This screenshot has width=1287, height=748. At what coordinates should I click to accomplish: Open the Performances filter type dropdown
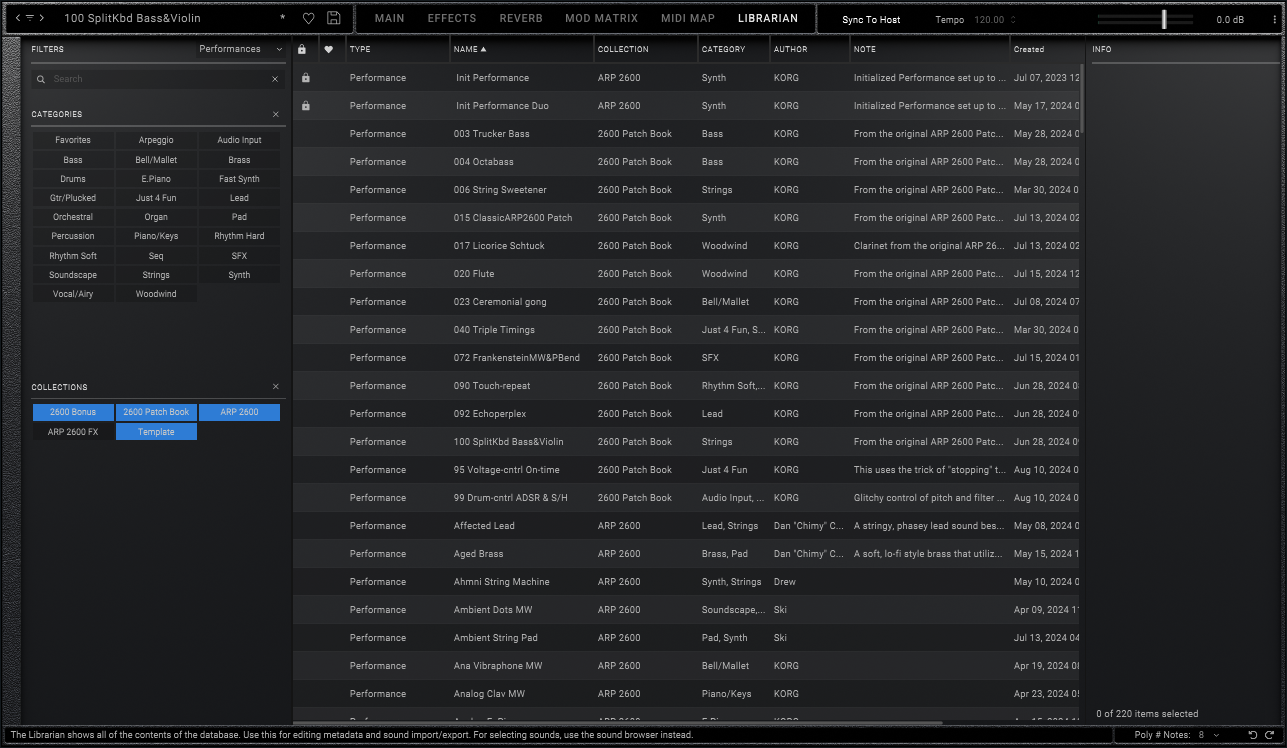[x=240, y=49]
